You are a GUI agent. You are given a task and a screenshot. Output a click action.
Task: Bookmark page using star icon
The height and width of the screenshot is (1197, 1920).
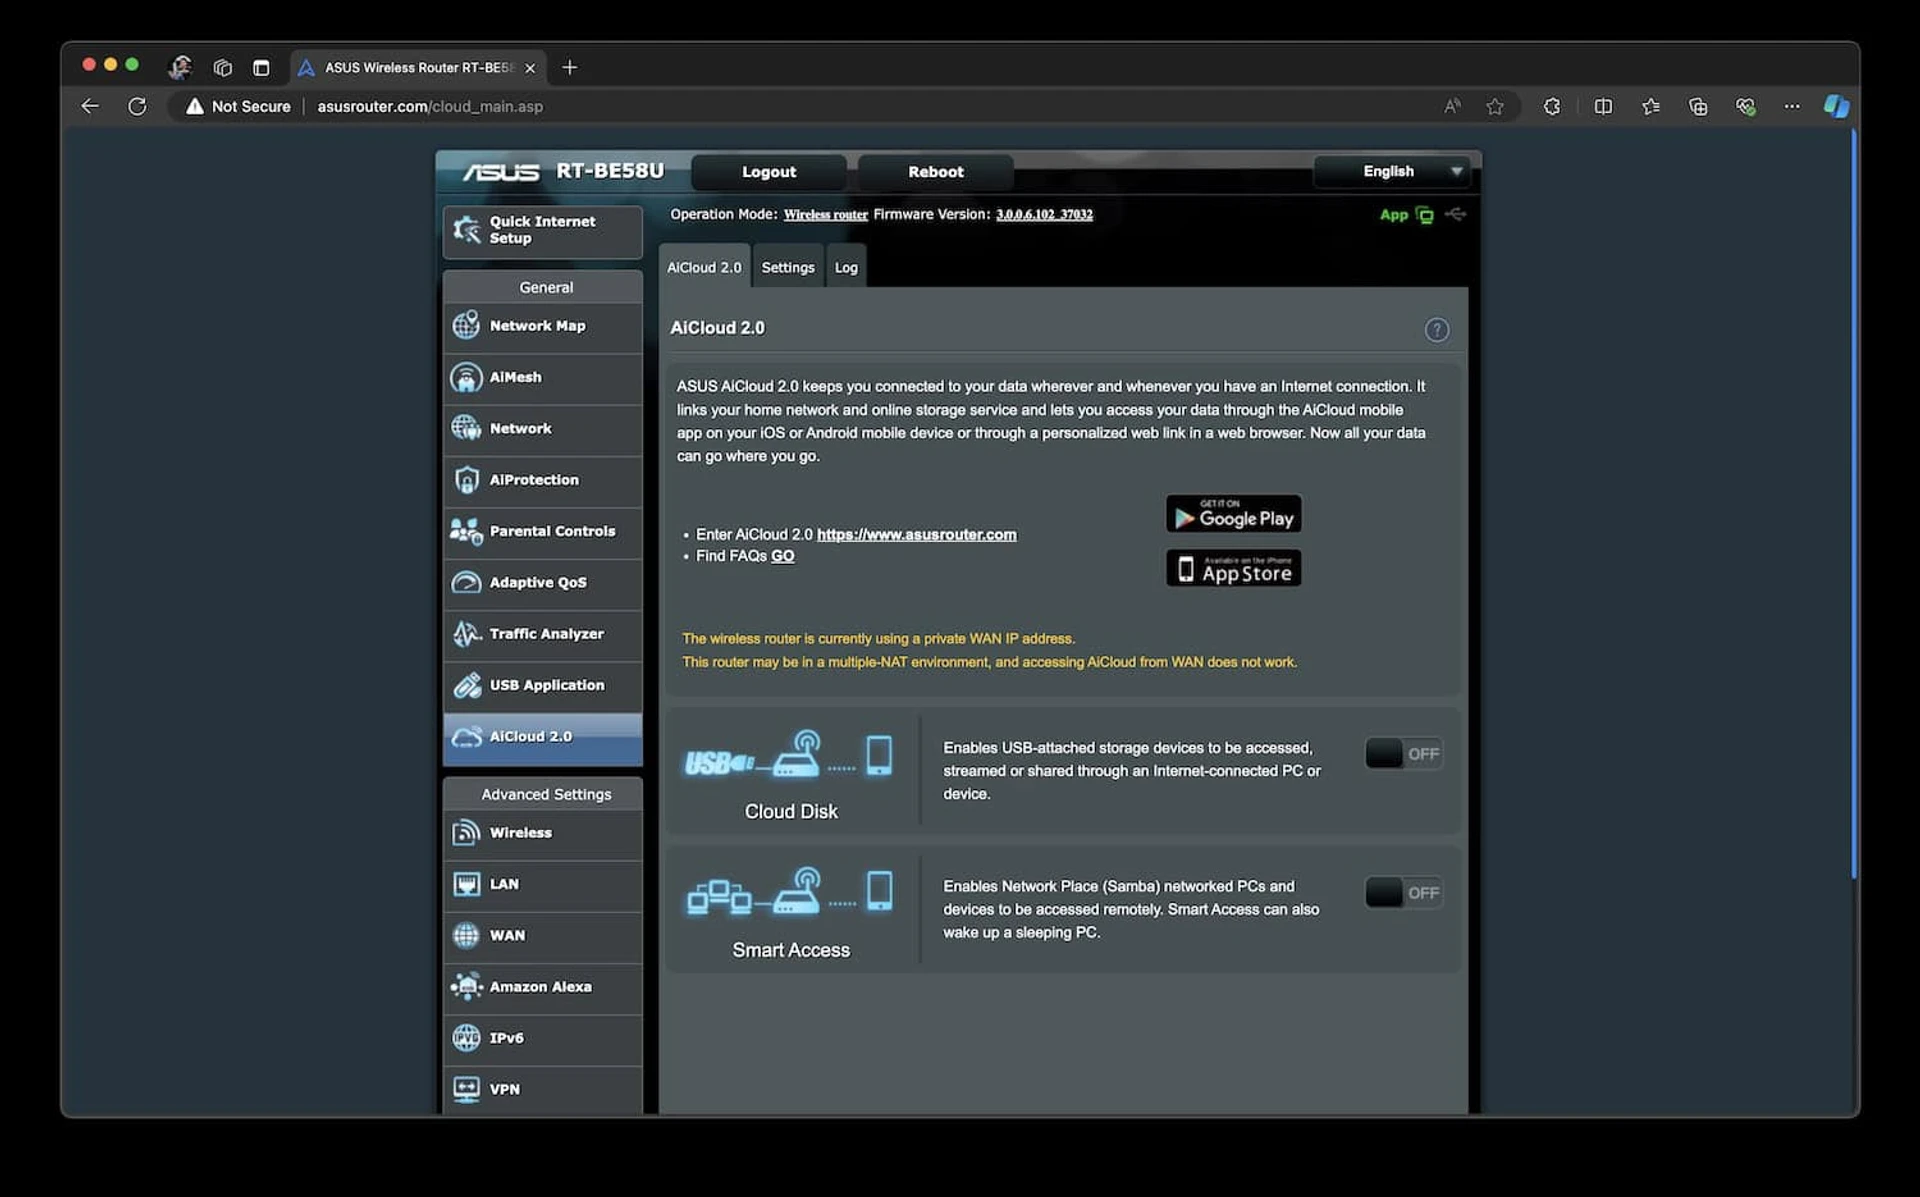1495,106
